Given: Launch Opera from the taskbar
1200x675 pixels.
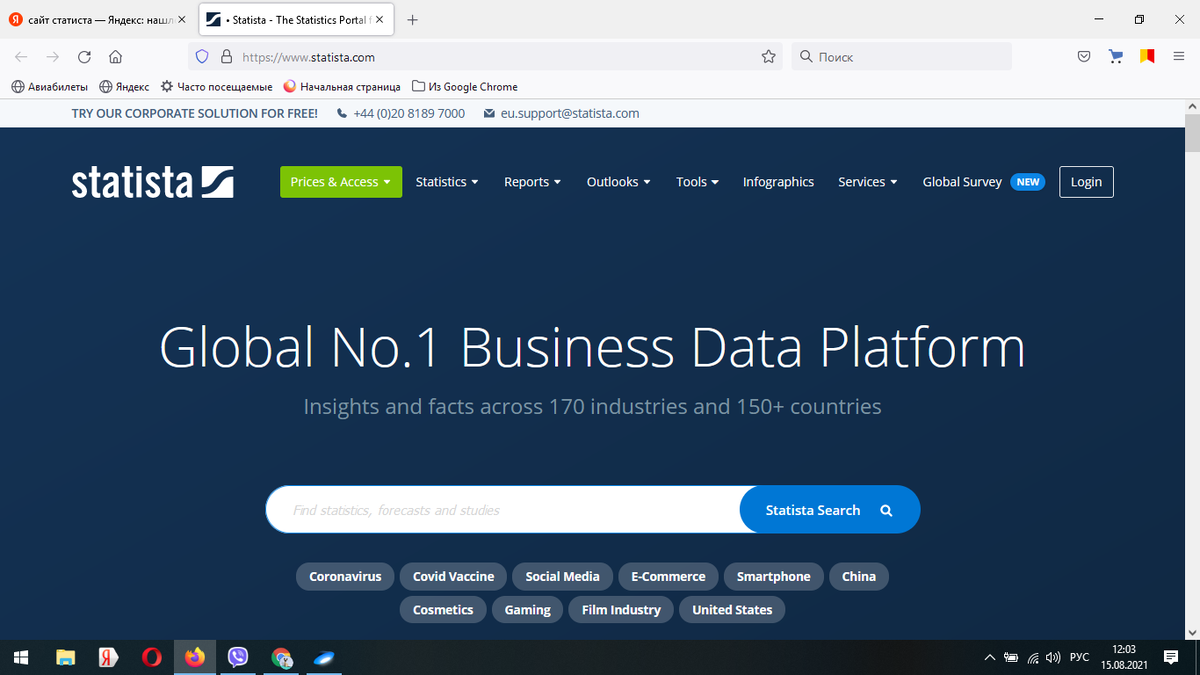Looking at the screenshot, I should point(152,657).
